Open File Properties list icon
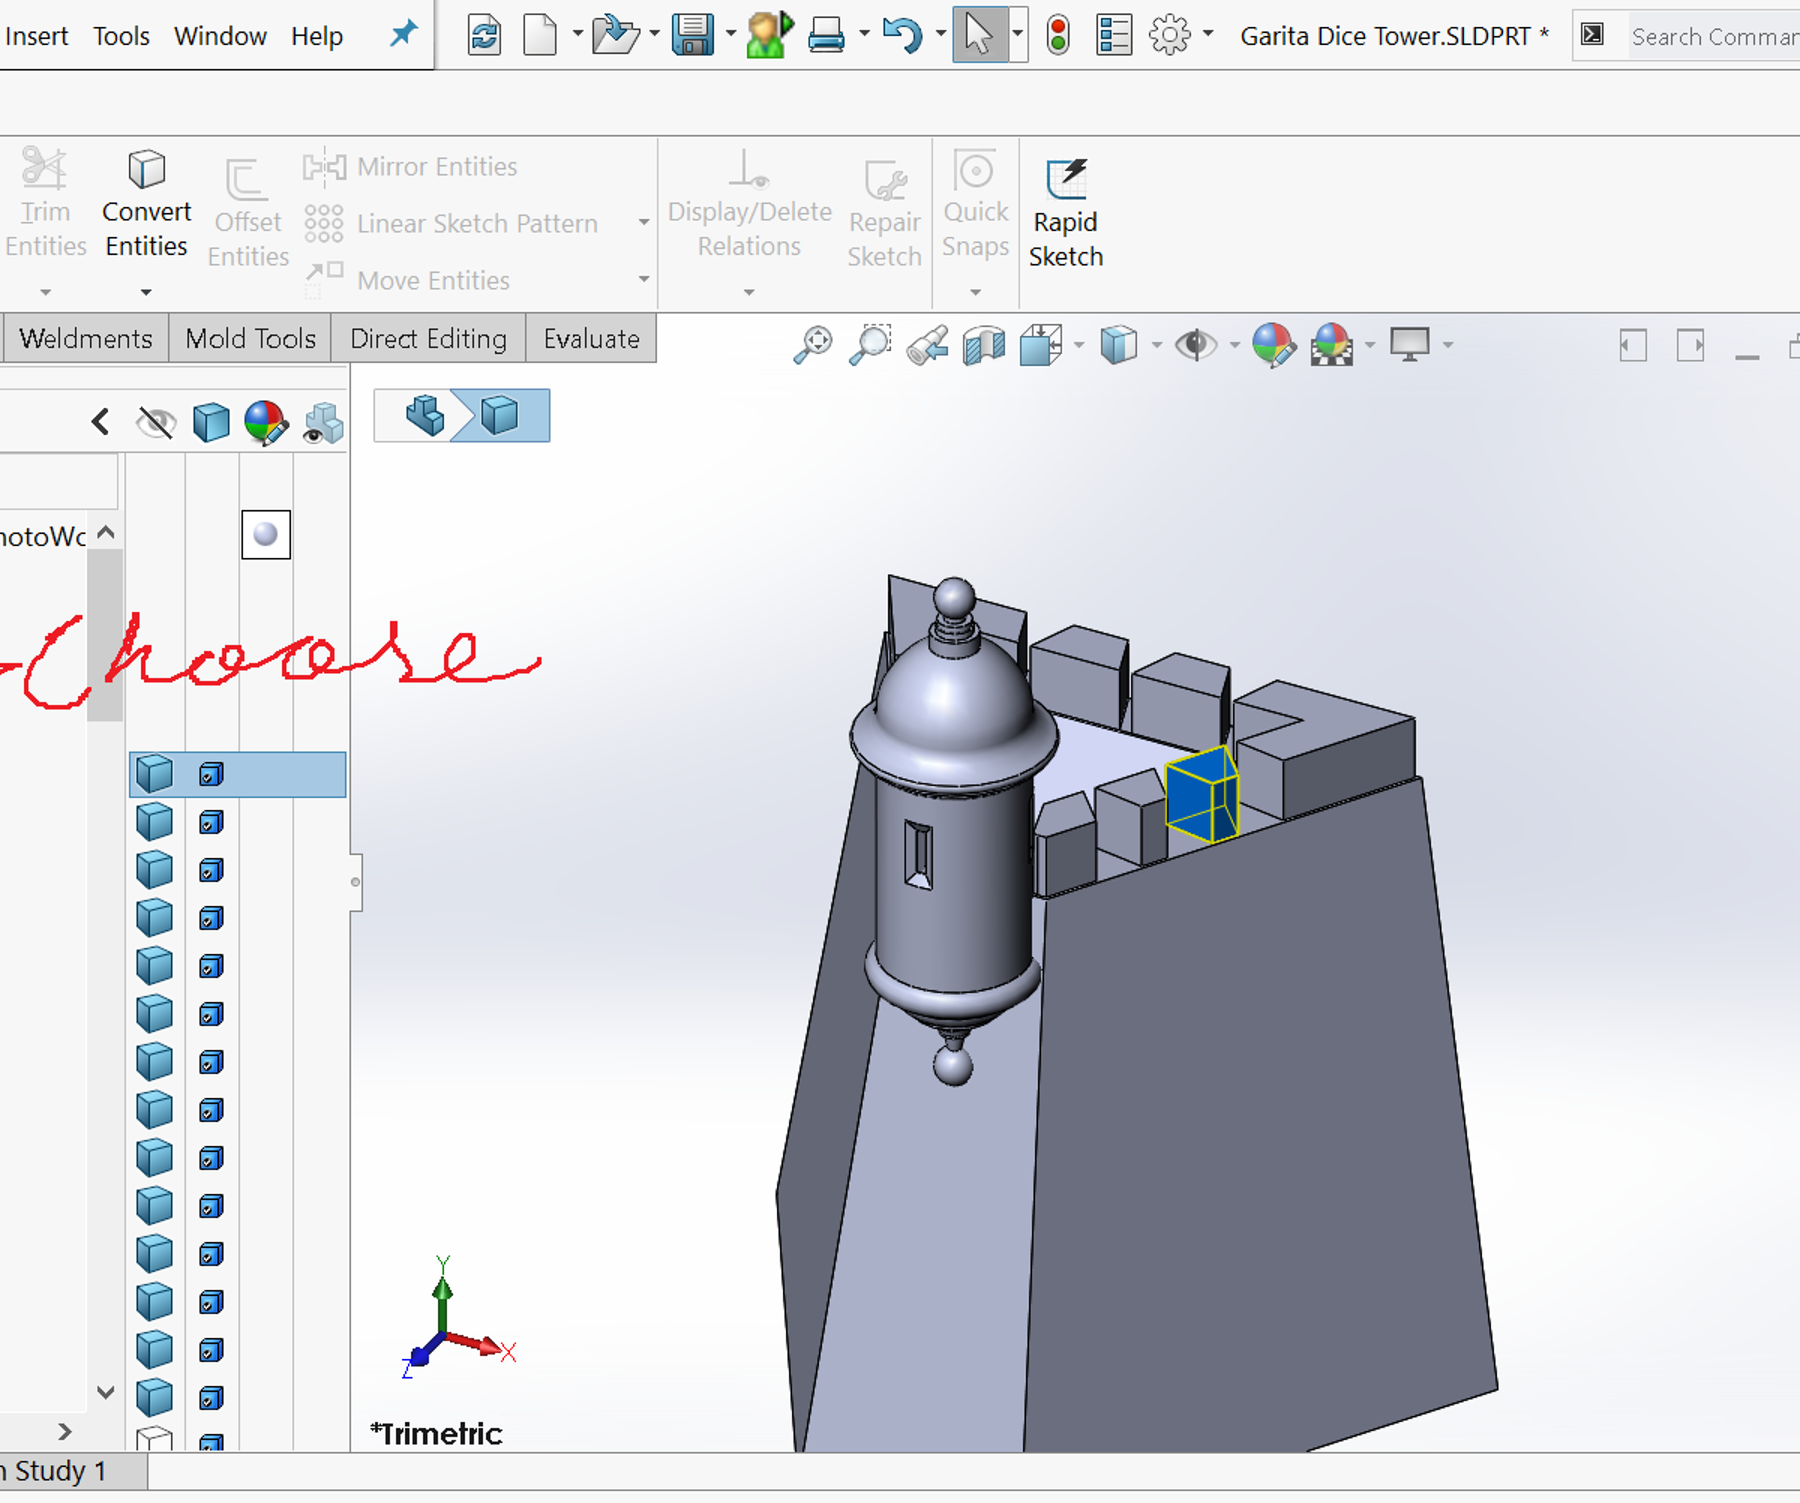 pyautogui.click(x=1113, y=36)
